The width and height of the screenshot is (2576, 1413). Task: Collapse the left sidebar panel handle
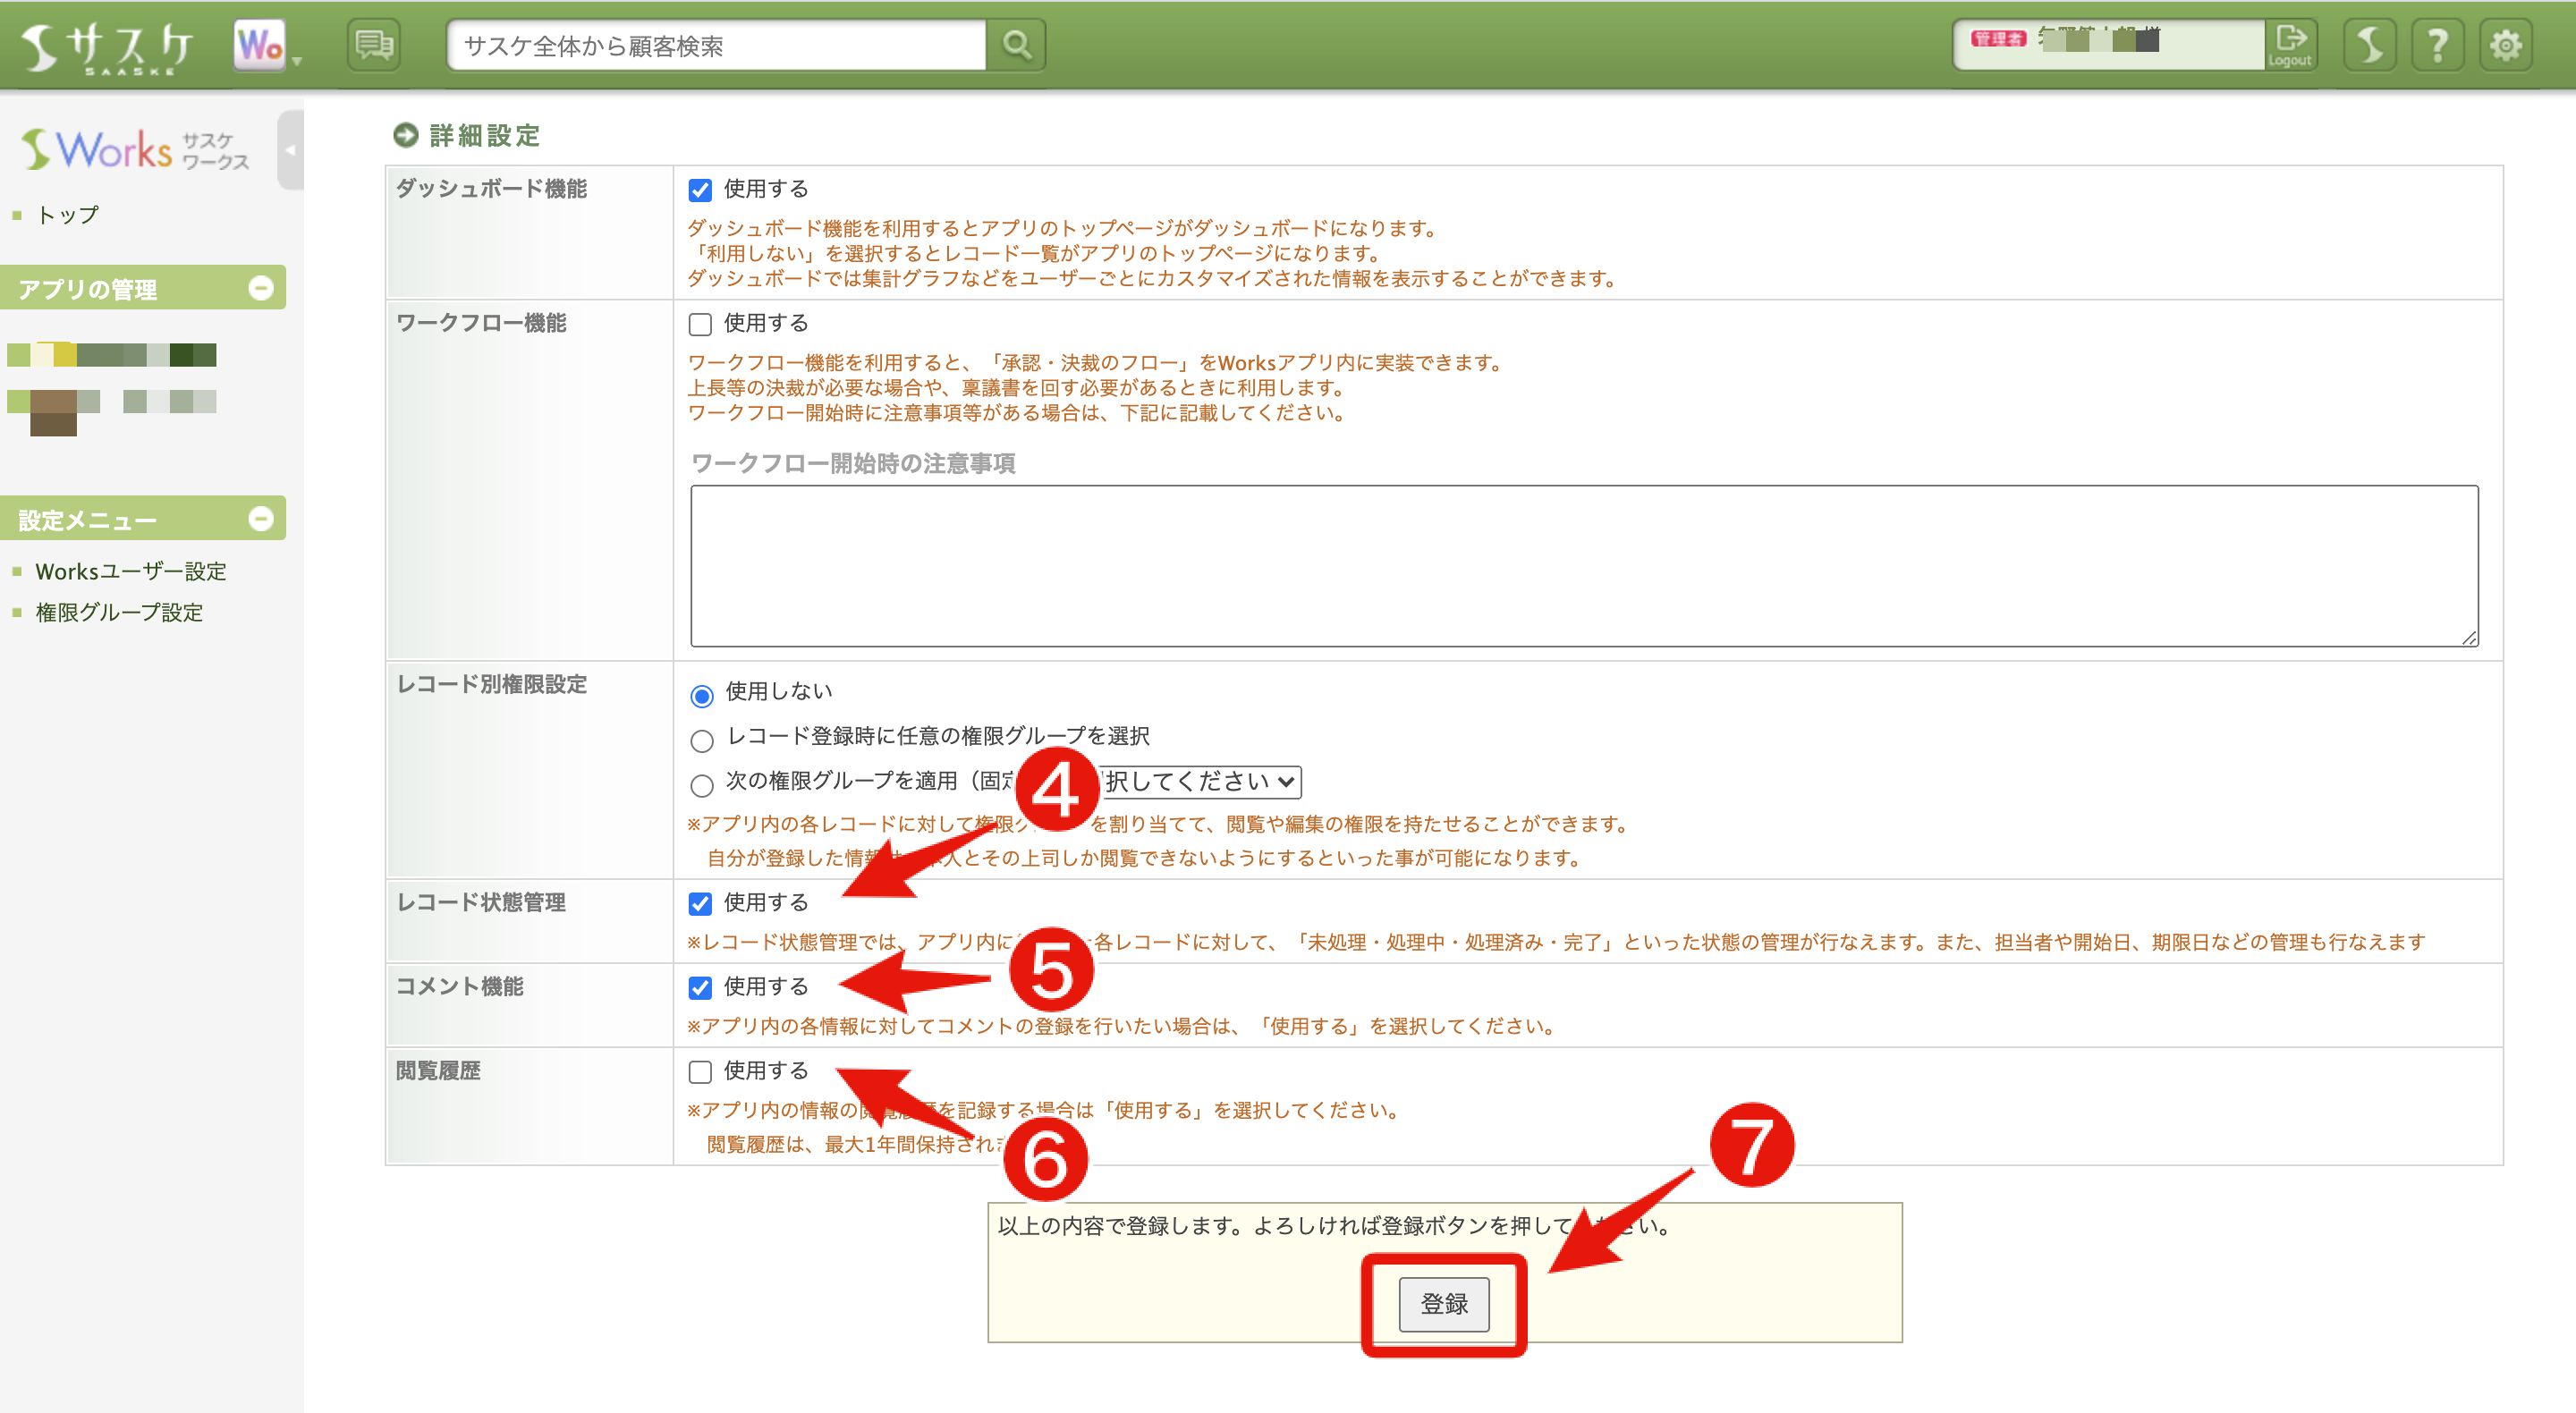coord(290,150)
